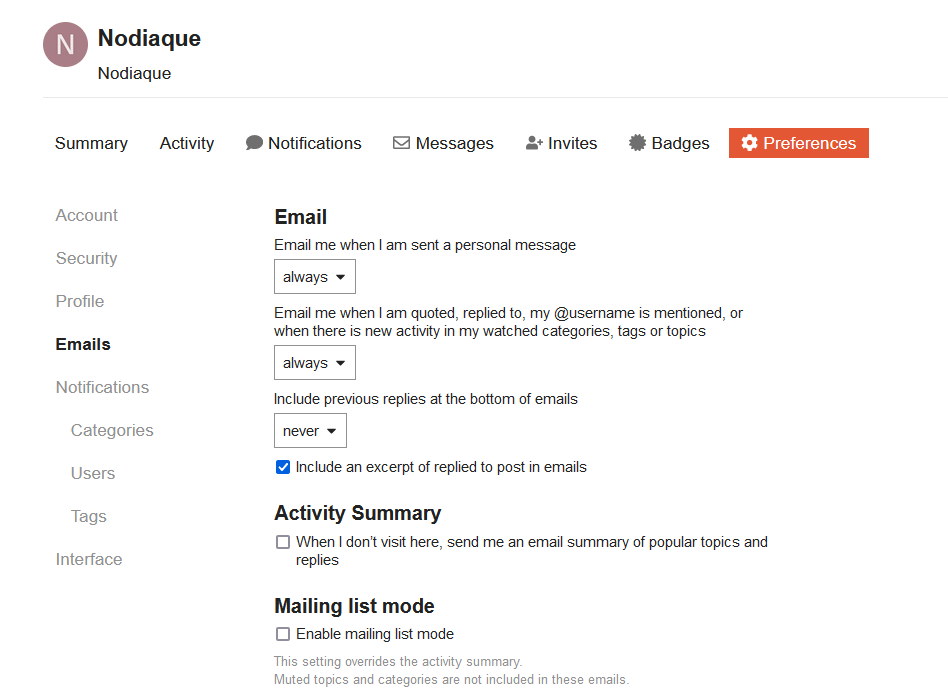The width and height of the screenshot is (948, 700).
Task: Open the quoted or mentioned email dropdown
Action: (x=314, y=363)
